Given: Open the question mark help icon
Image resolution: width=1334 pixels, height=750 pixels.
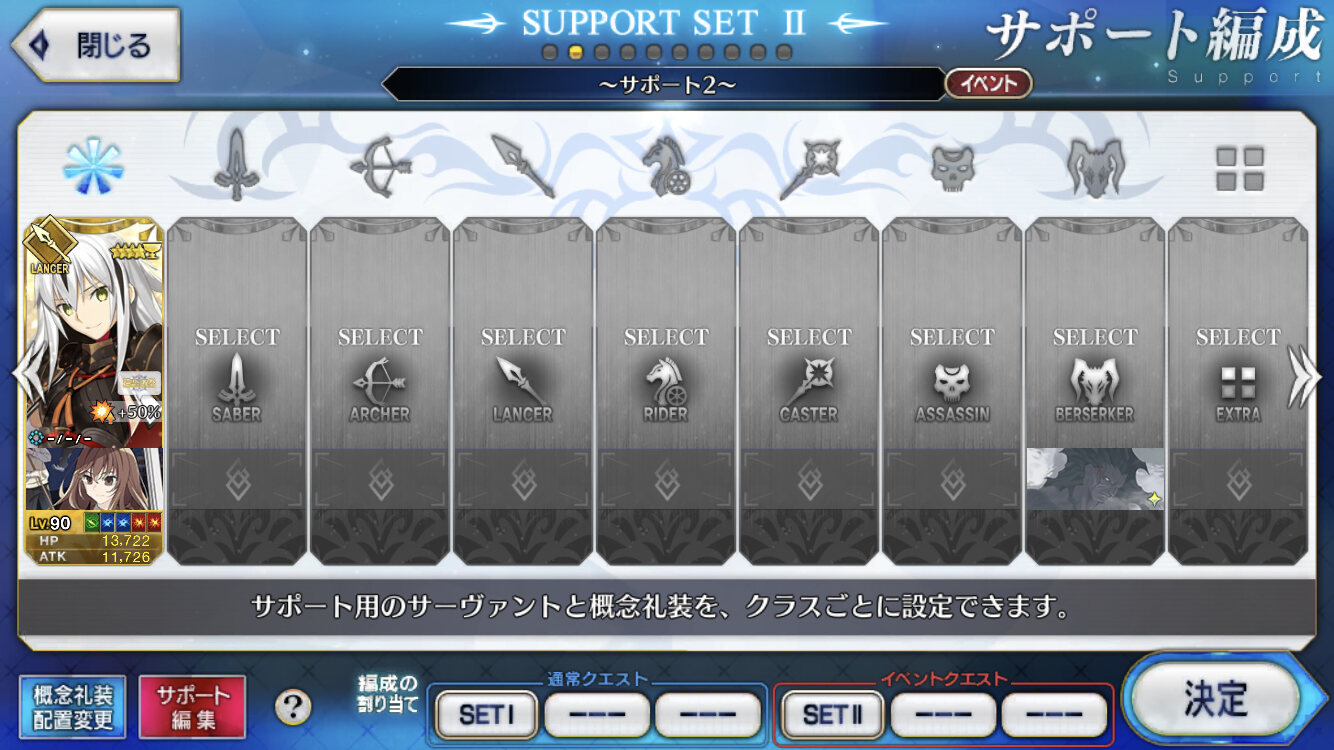Looking at the screenshot, I should [293, 707].
